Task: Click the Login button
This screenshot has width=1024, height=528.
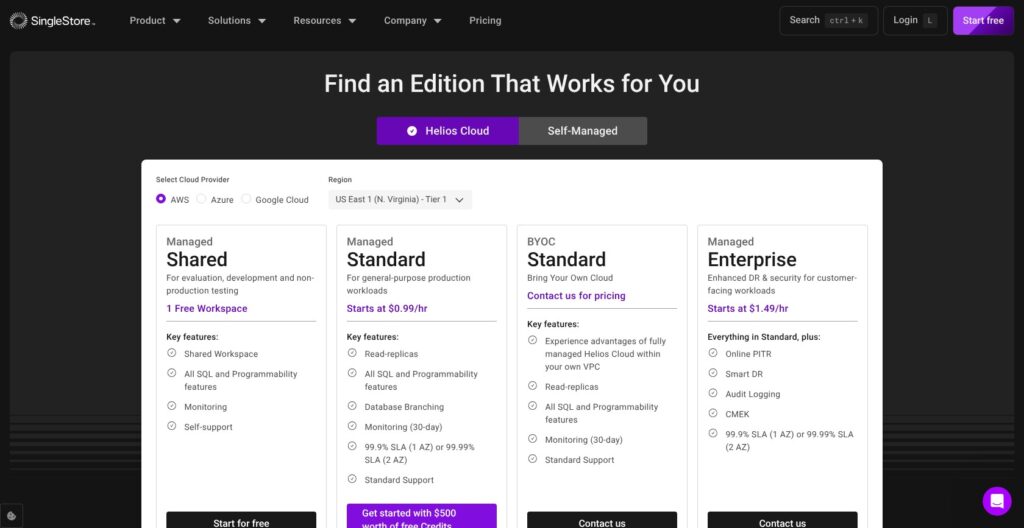Action: coord(915,20)
